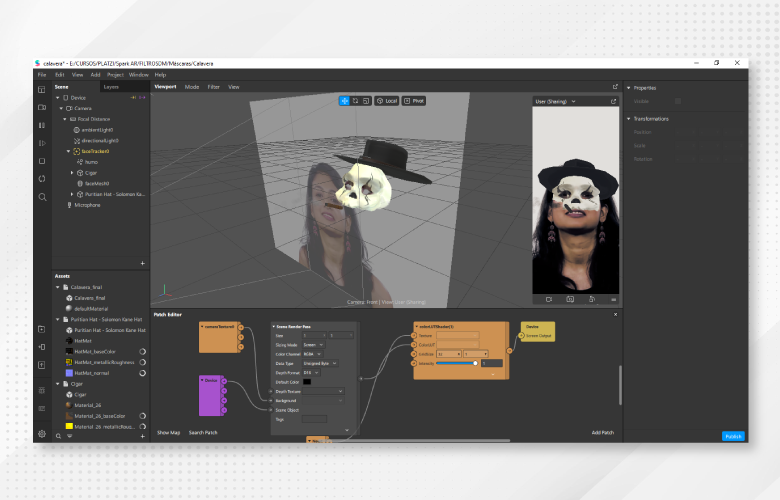Select the Microphone item in Scene tree

[87, 205]
